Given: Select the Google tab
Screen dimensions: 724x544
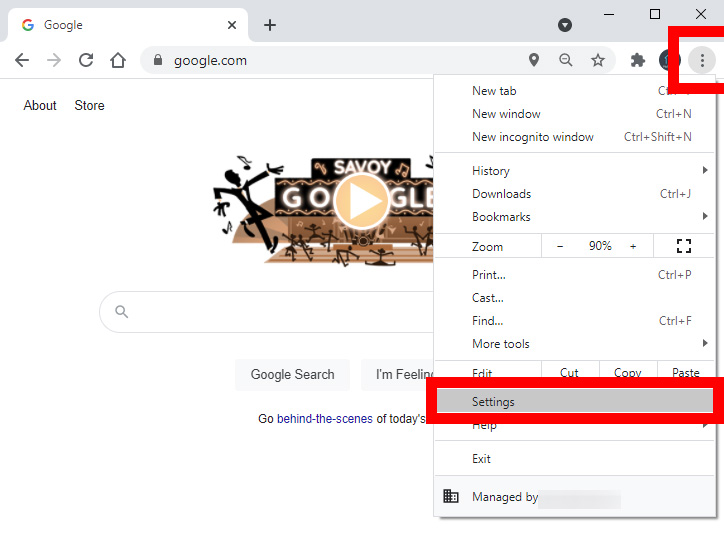Looking at the screenshot, I should click(128, 25).
